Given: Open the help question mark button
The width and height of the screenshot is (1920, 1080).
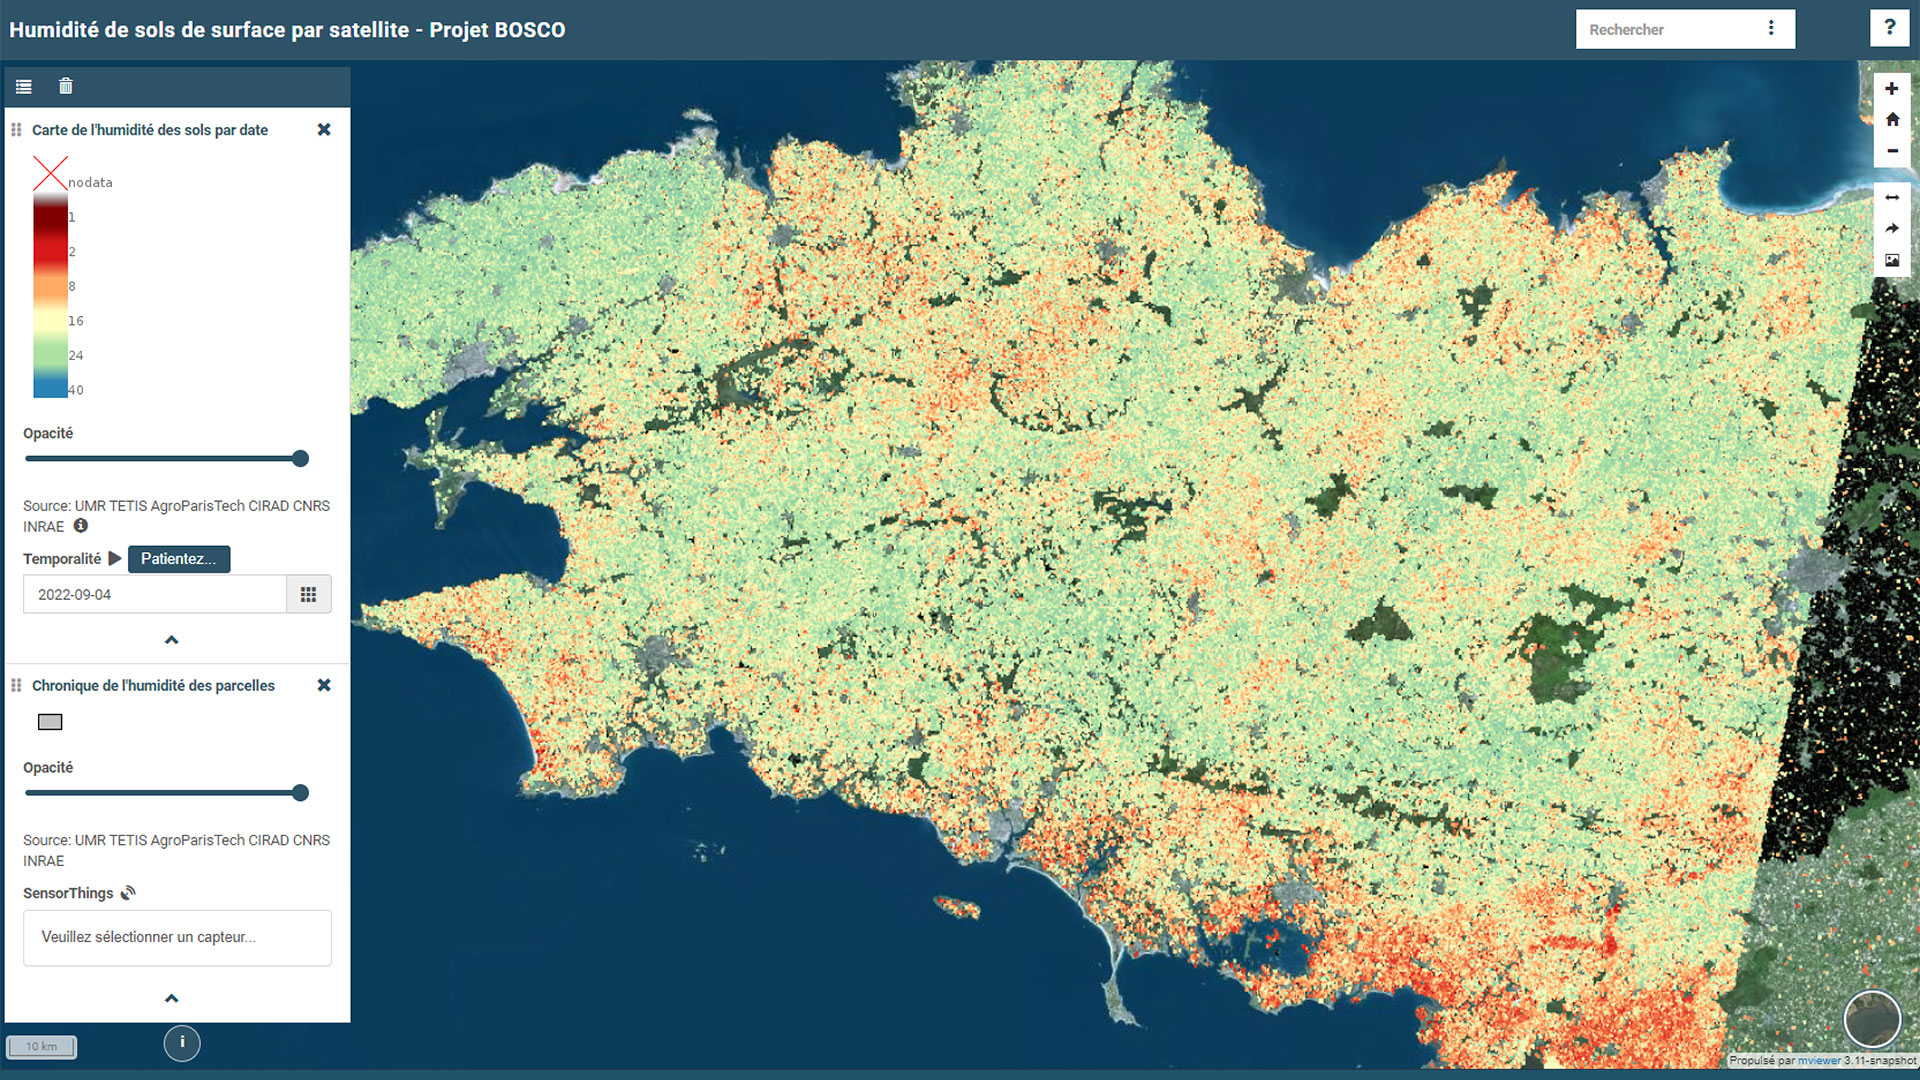Looking at the screenshot, I should [x=1889, y=28].
